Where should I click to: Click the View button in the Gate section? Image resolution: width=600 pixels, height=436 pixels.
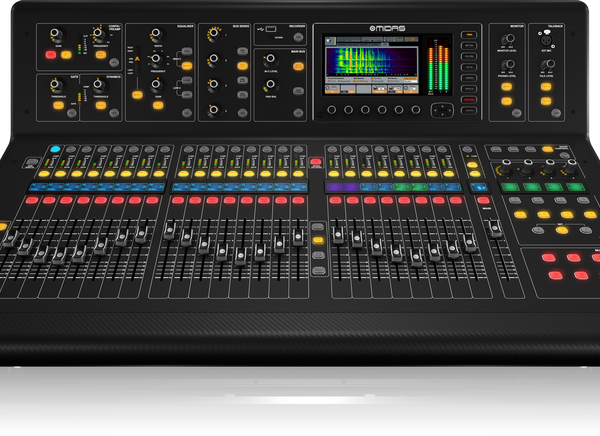(72, 113)
